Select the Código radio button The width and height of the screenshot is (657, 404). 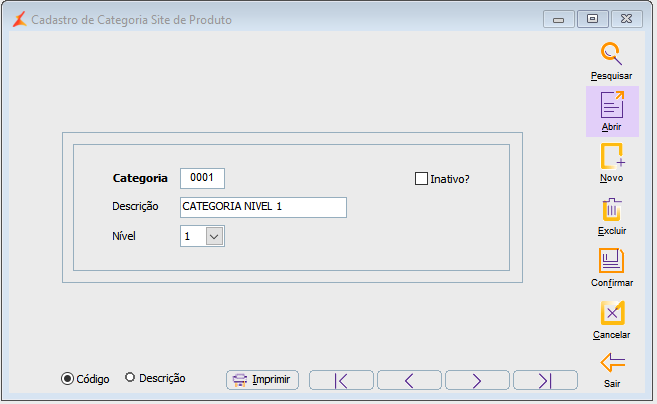click(x=68, y=379)
